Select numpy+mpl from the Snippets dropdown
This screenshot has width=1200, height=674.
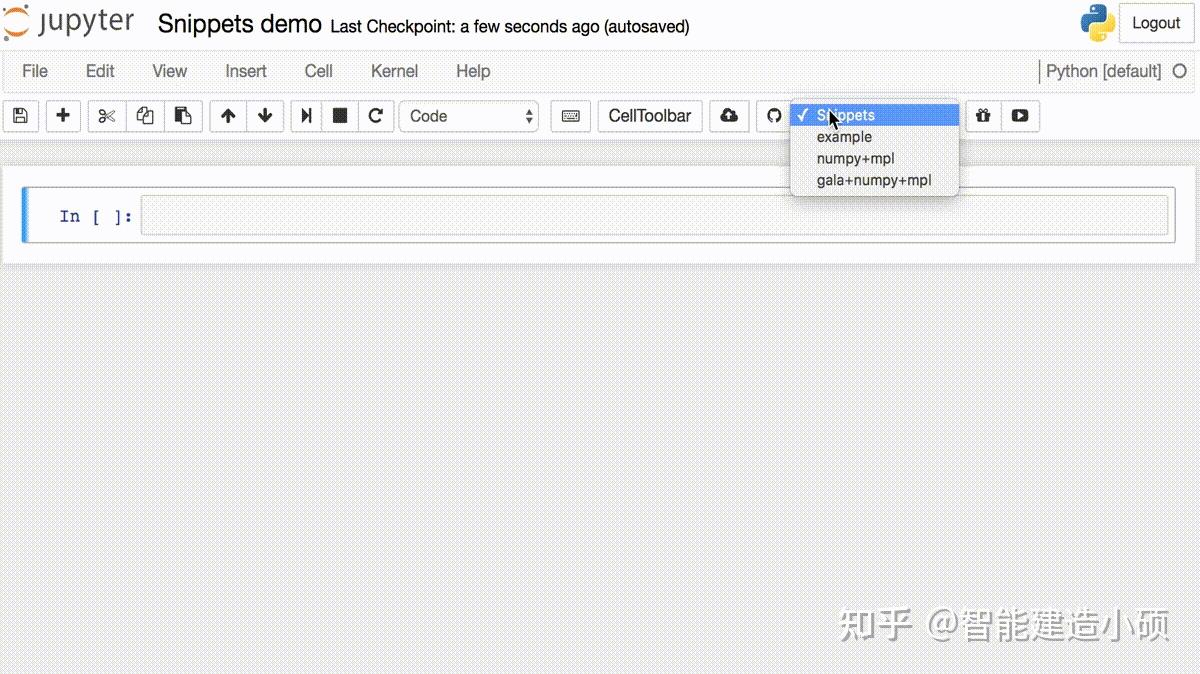[x=855, y=158]
